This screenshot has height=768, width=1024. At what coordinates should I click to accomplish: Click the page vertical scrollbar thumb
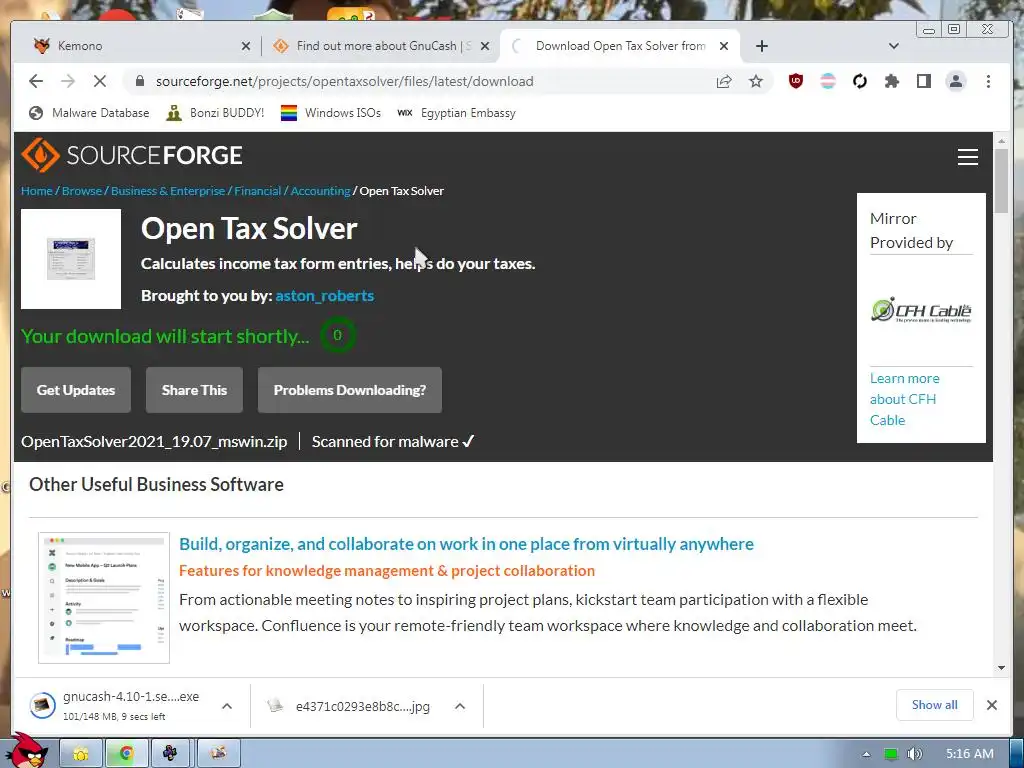[1001, 180]
